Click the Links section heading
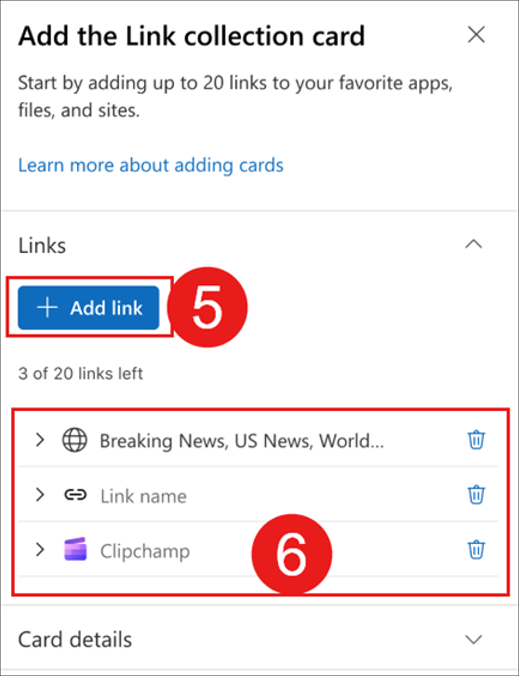519x676 pixels. click(x=42, y=246)
